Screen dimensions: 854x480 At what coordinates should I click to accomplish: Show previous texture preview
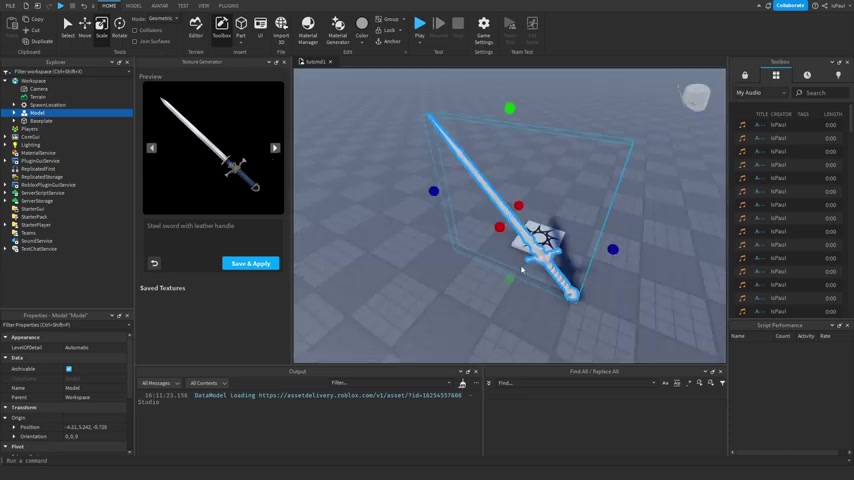pyautogui.click(x=151, y=148)
